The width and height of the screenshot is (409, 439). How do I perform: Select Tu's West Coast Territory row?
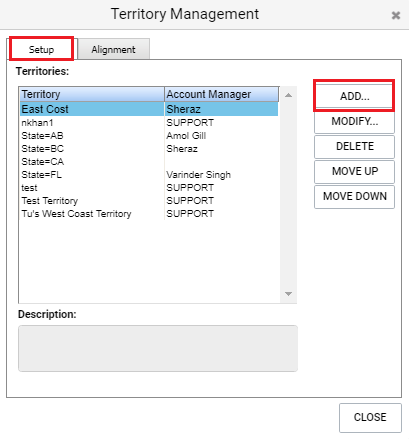(x=149, y=214)
